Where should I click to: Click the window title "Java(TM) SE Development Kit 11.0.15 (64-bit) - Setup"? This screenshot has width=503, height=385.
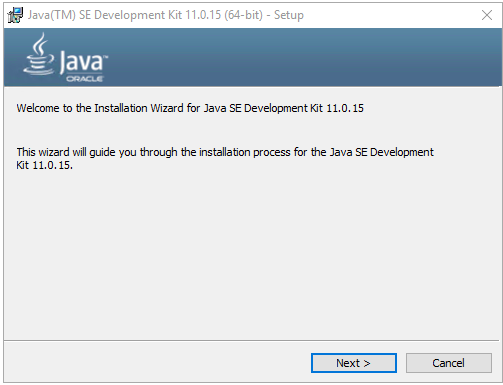166,15
